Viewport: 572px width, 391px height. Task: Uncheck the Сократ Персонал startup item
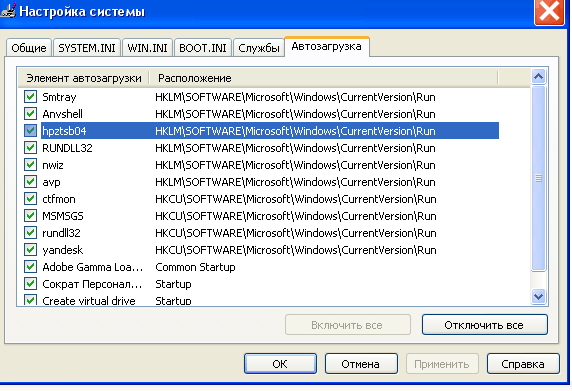[x=31, y=284]
